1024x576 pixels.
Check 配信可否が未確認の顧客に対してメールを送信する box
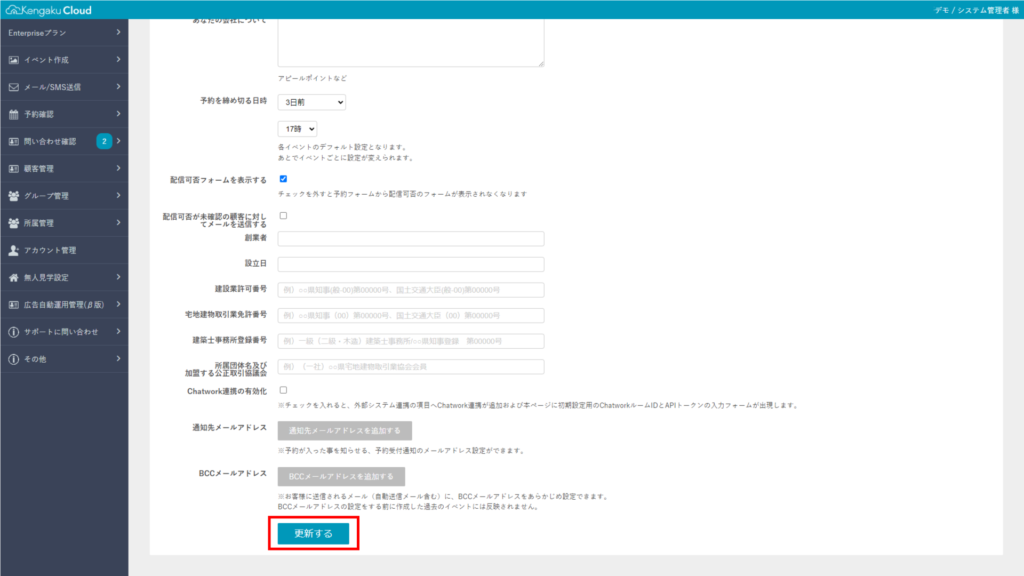tap(283, 216)
